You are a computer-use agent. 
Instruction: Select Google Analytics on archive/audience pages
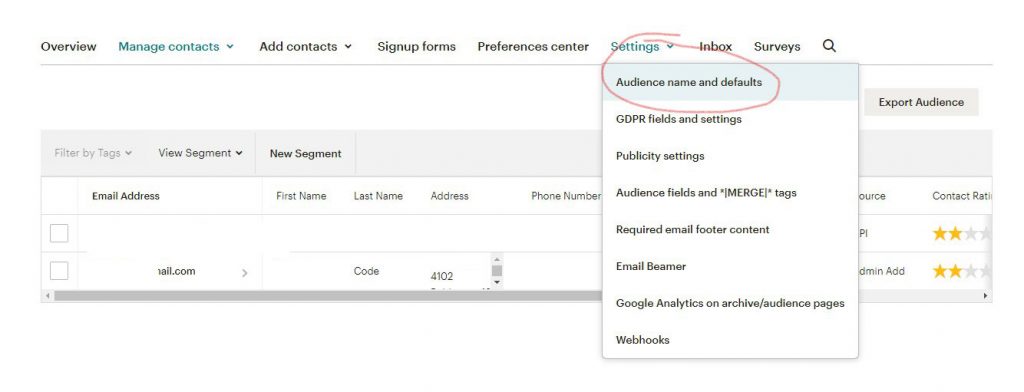(x=730, y=303)
